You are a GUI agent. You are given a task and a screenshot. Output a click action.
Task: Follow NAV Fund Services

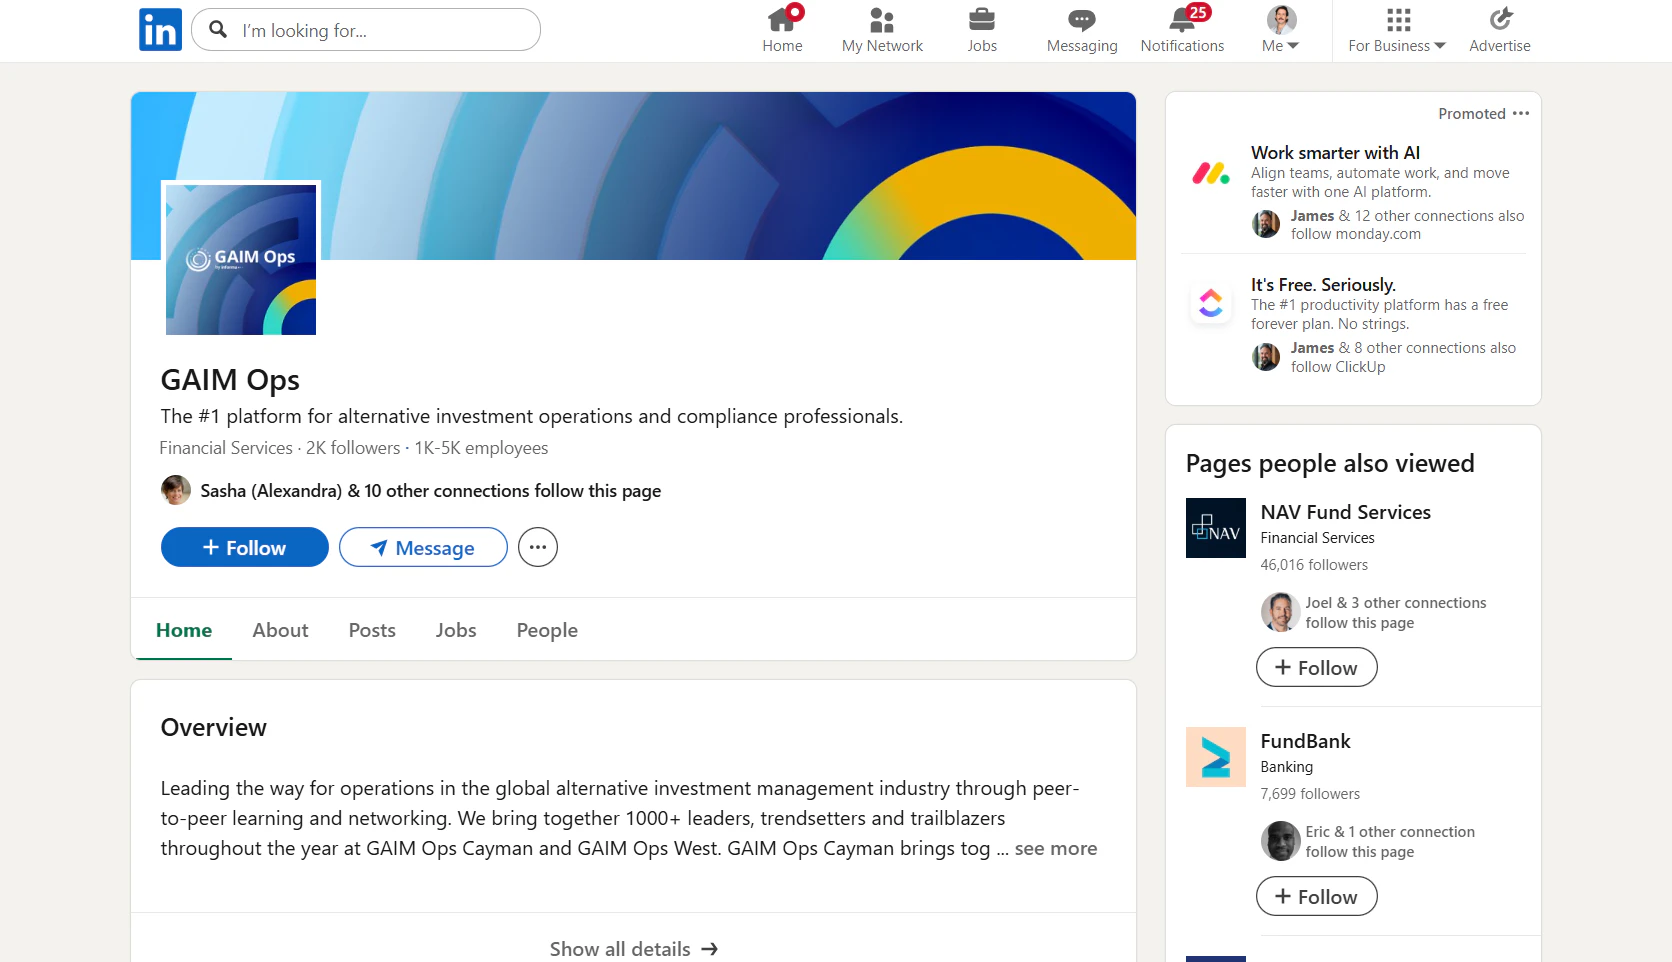pos(1316,667)
